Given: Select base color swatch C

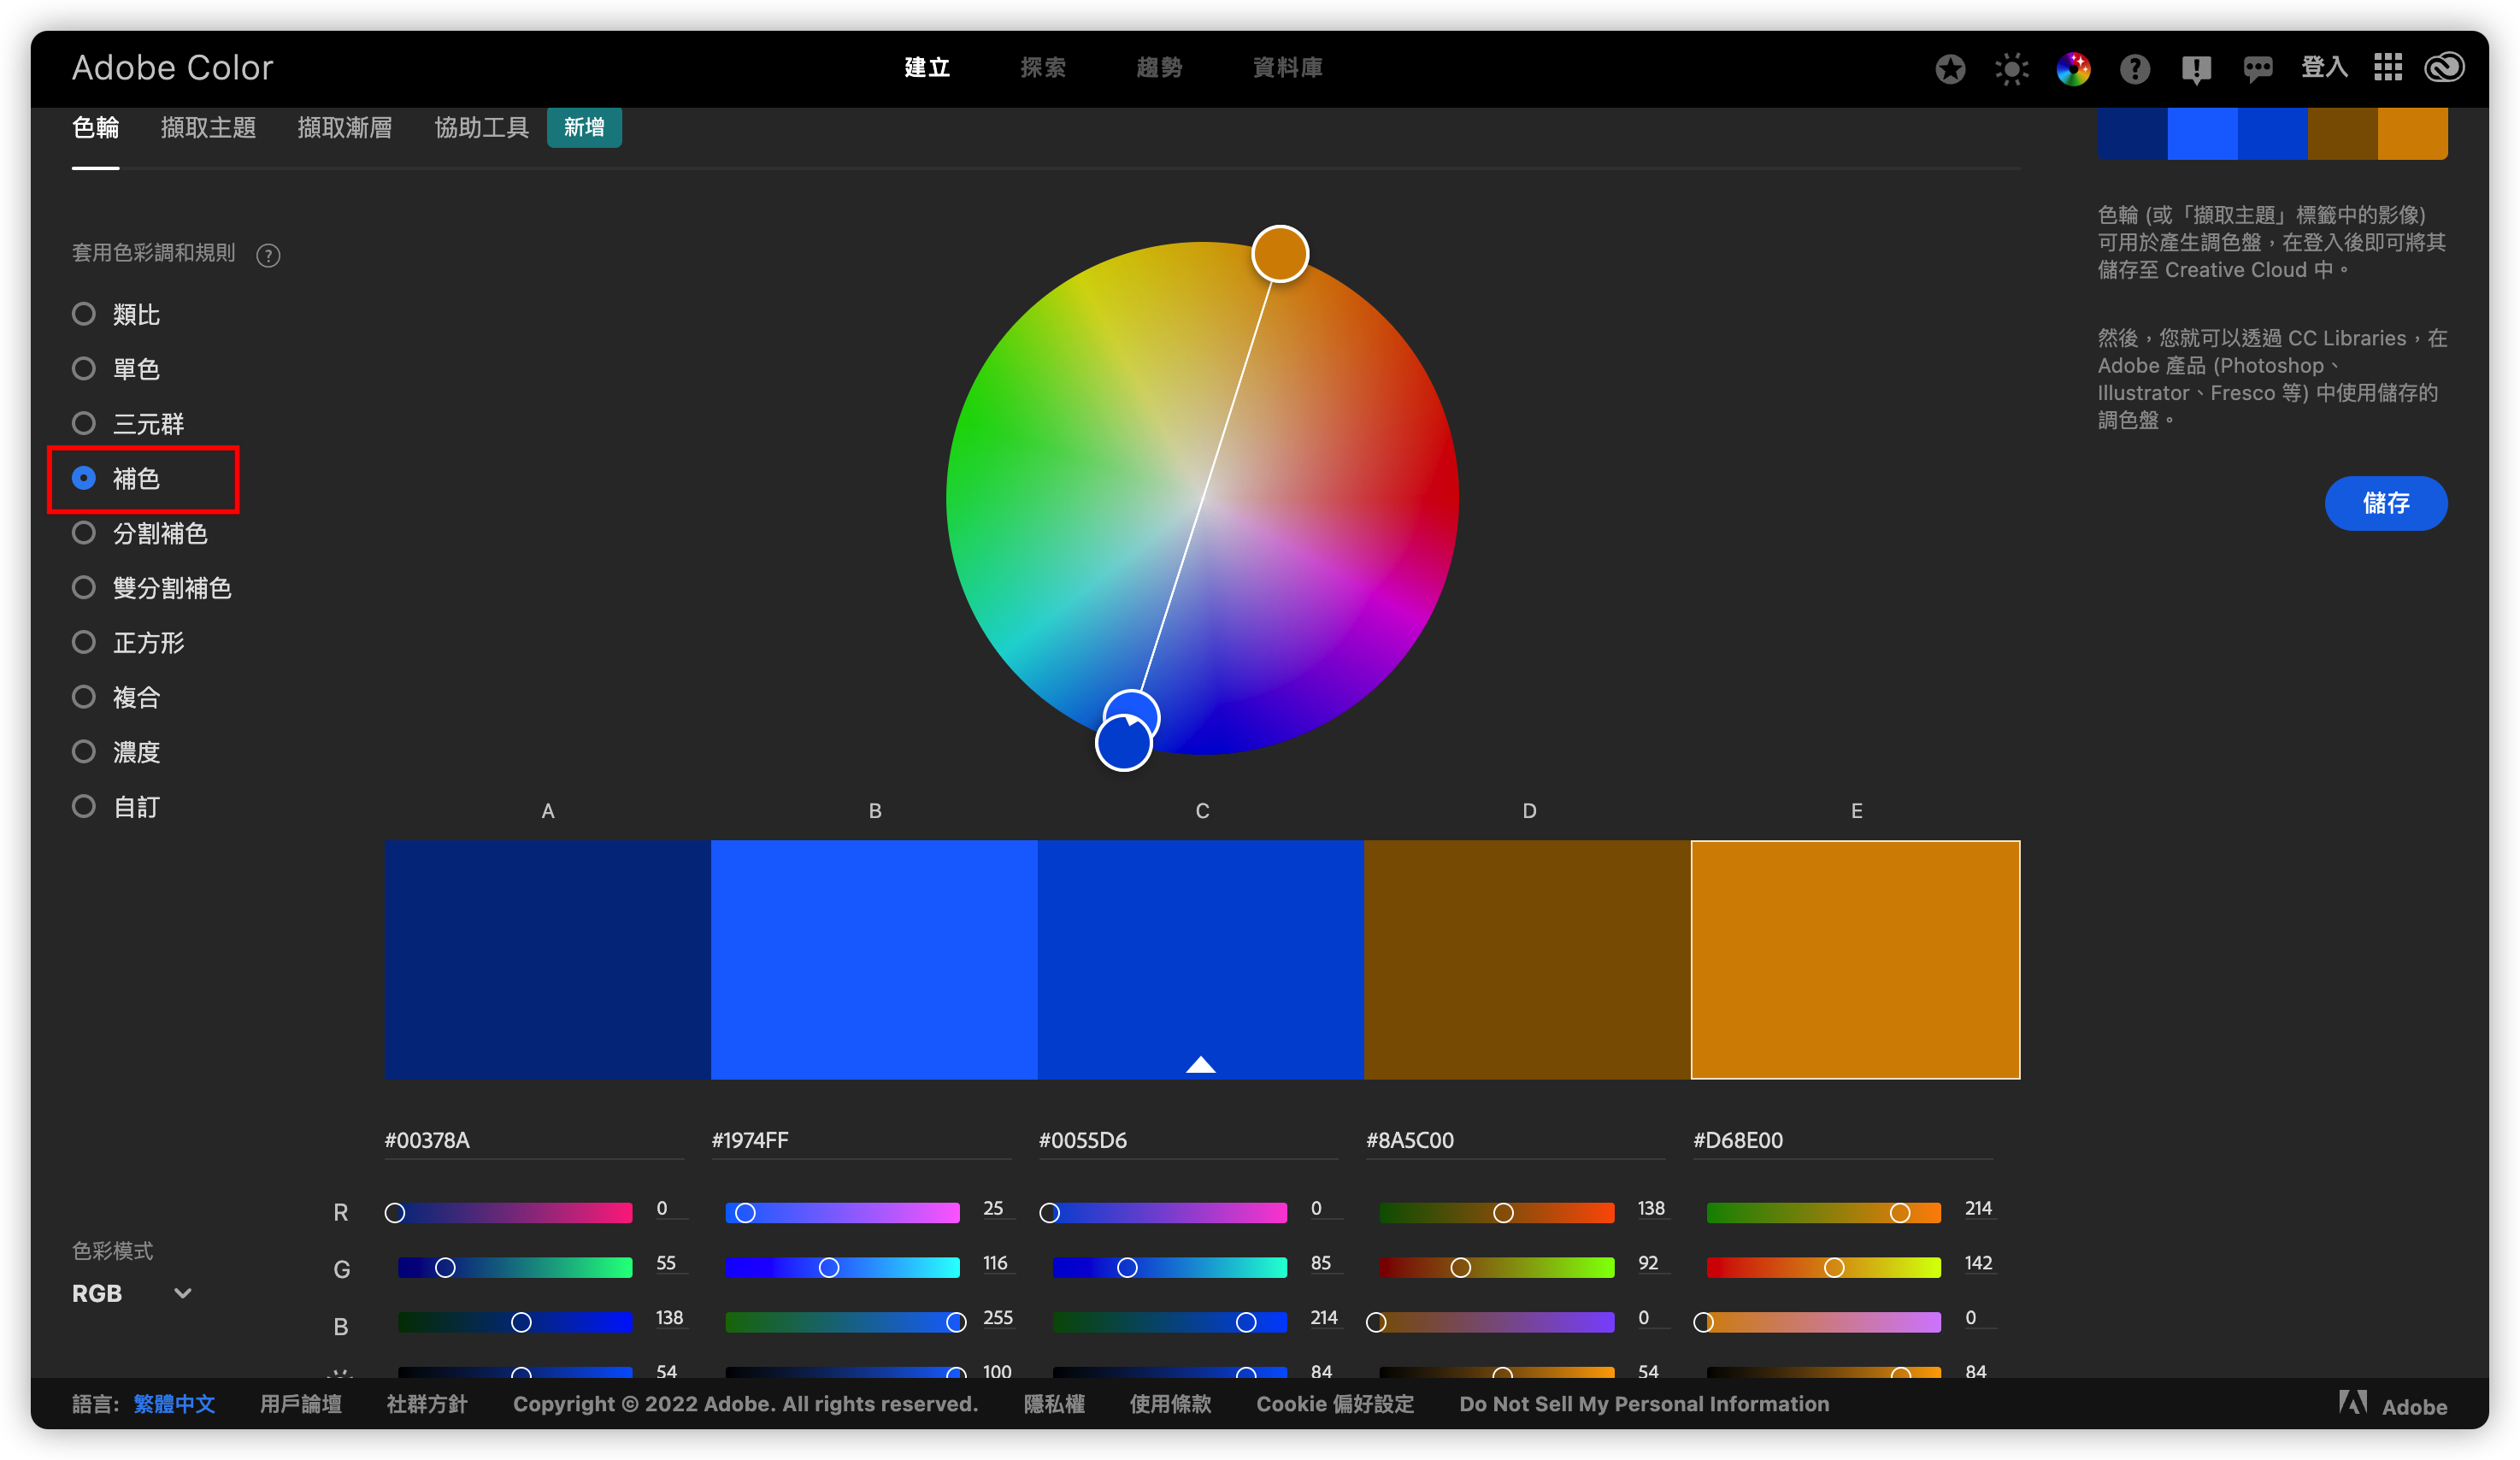Looking at the screenshot, I should (1201, 959).
